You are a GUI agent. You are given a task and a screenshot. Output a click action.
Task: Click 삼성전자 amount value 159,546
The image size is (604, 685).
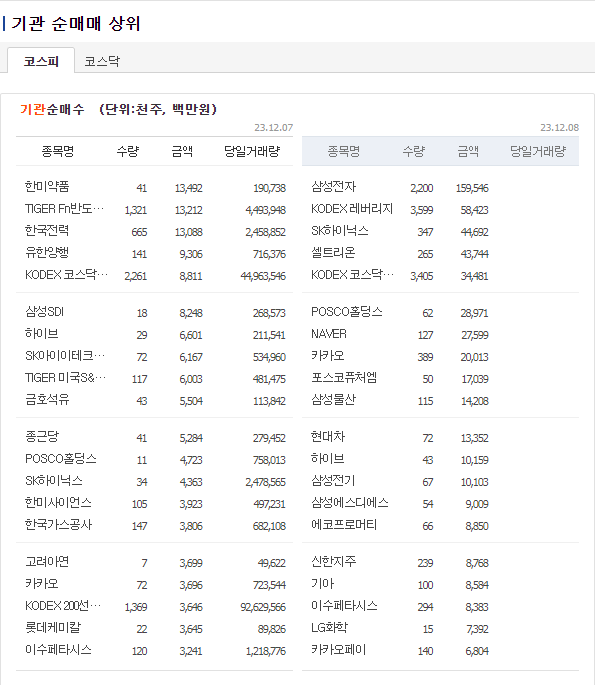click(472, 188)
